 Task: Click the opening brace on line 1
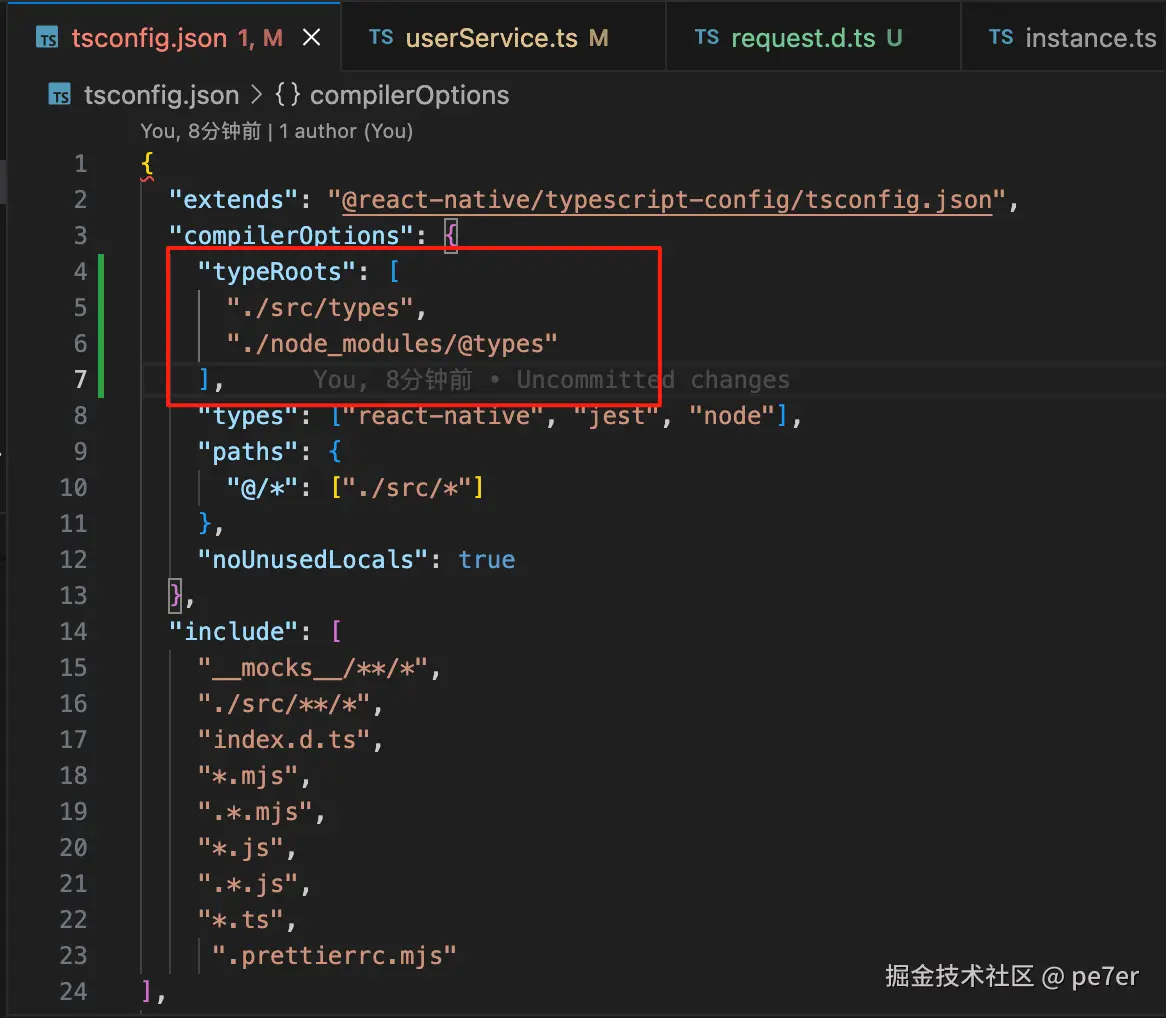click(147, 164)
